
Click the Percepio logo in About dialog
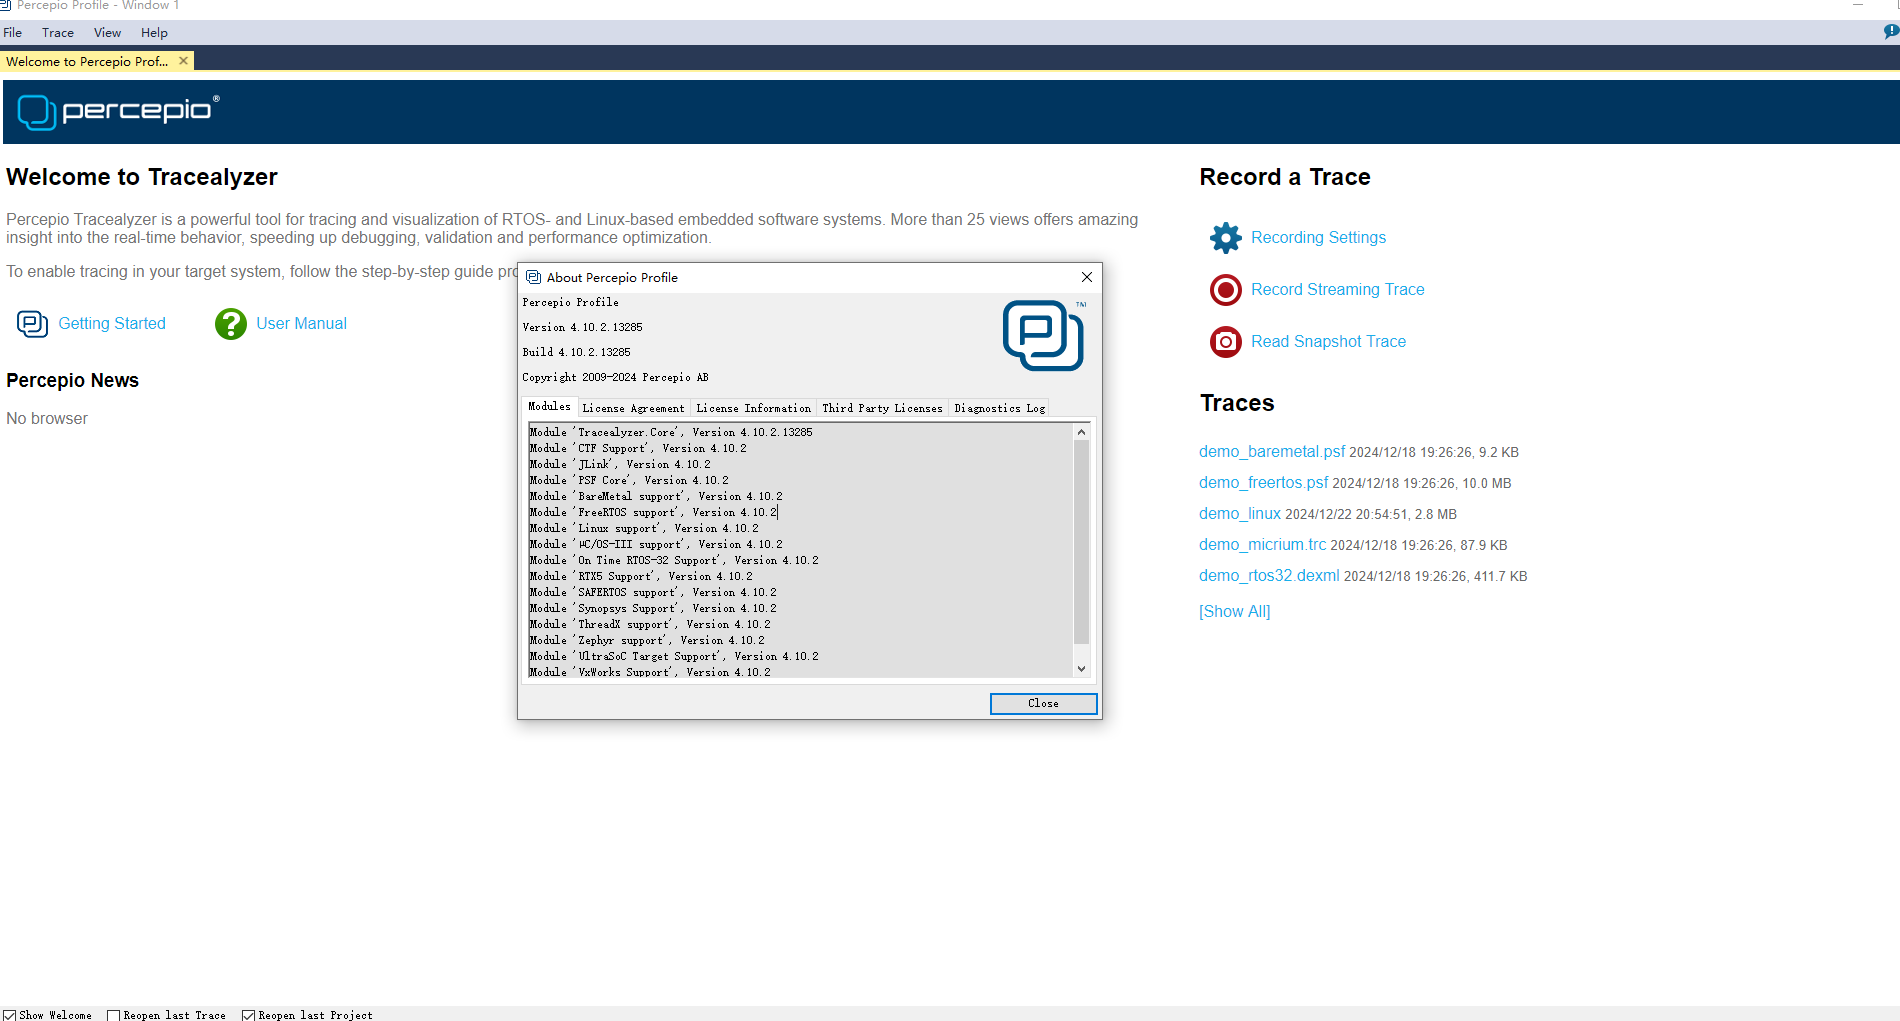tap(1043, 335)
